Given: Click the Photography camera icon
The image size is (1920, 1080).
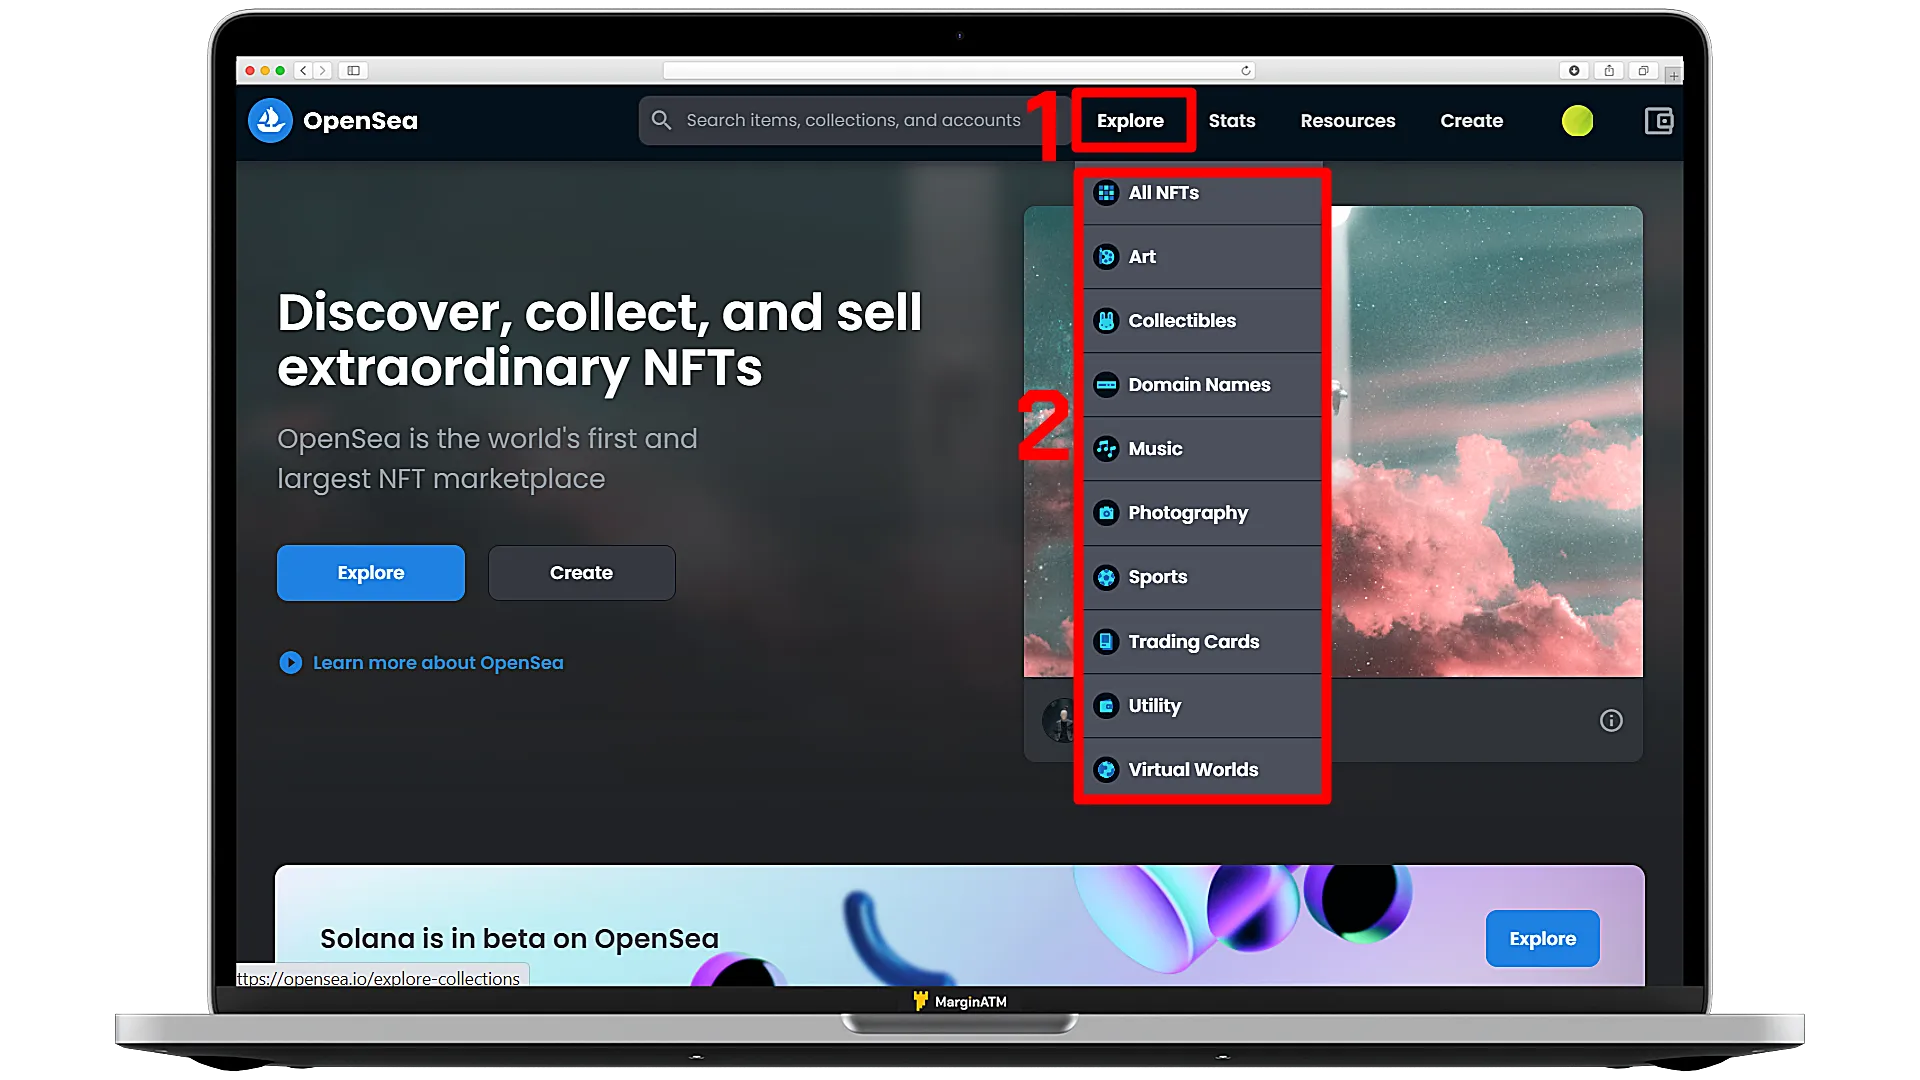Looking at the screenshot, I should click(x=1106, y=513).
